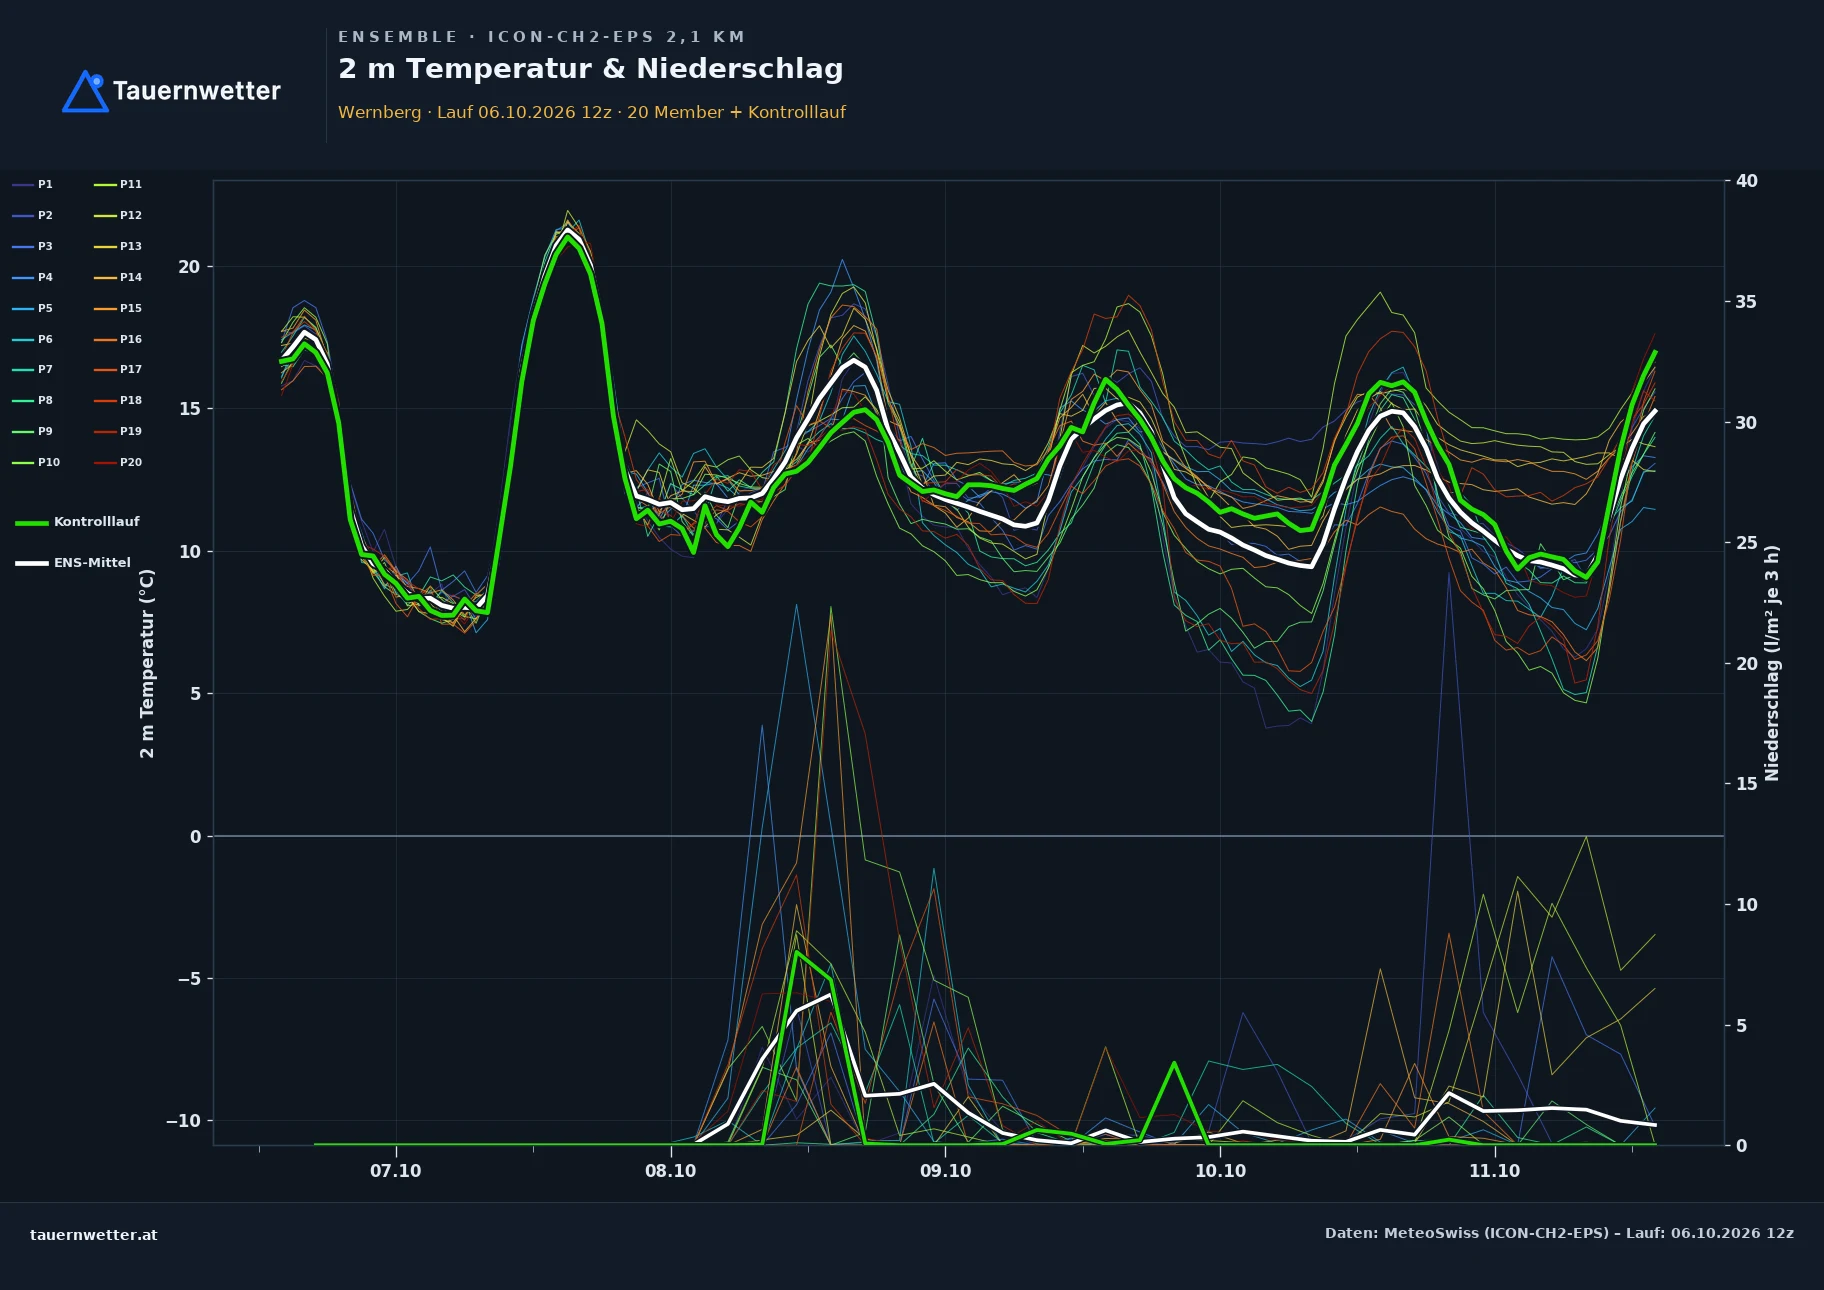Select the P7 legend entry
This screenshot has height=1290, width=1824.
[x=33, y=369]
